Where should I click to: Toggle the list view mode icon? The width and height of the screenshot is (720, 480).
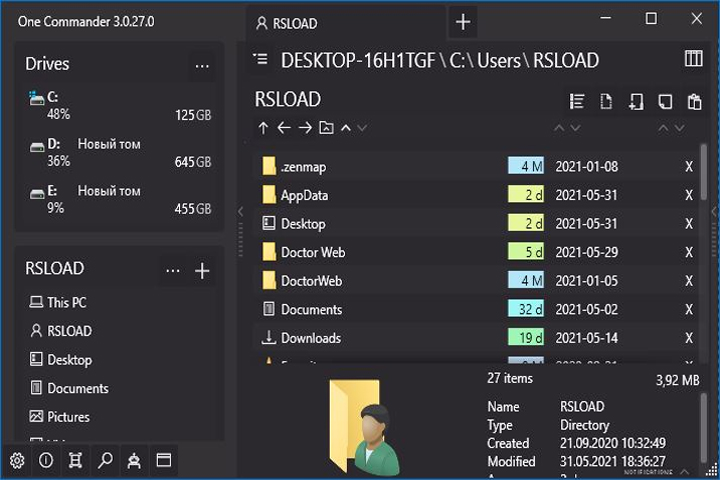(x=577, y=101)
